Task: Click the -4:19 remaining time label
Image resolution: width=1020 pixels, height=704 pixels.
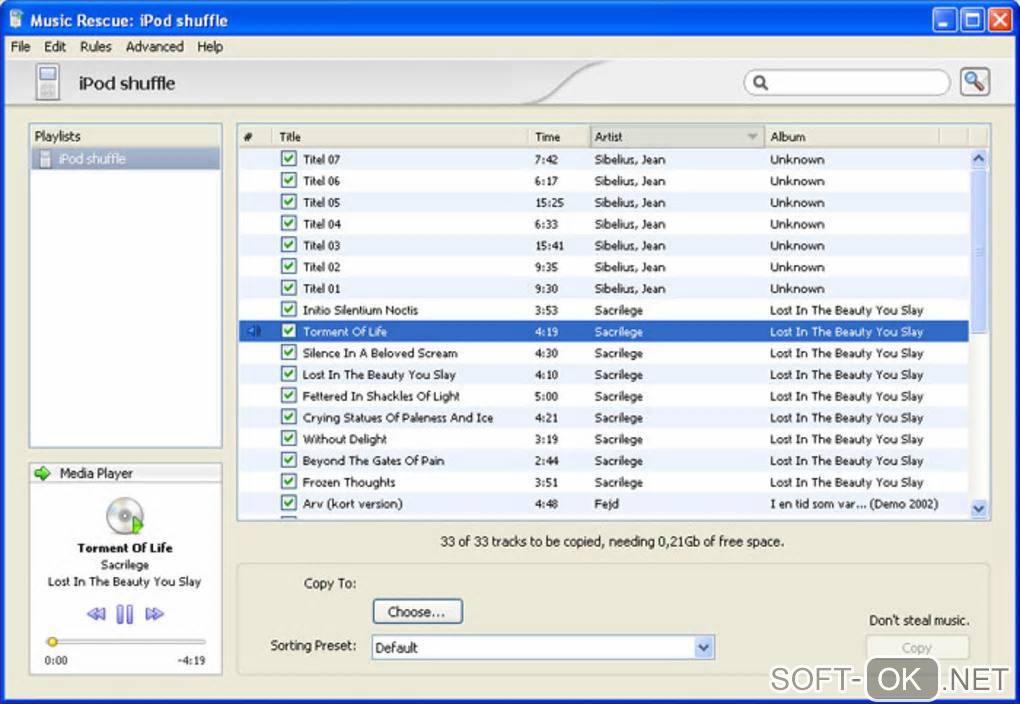Action: click(x=191, y=660)
